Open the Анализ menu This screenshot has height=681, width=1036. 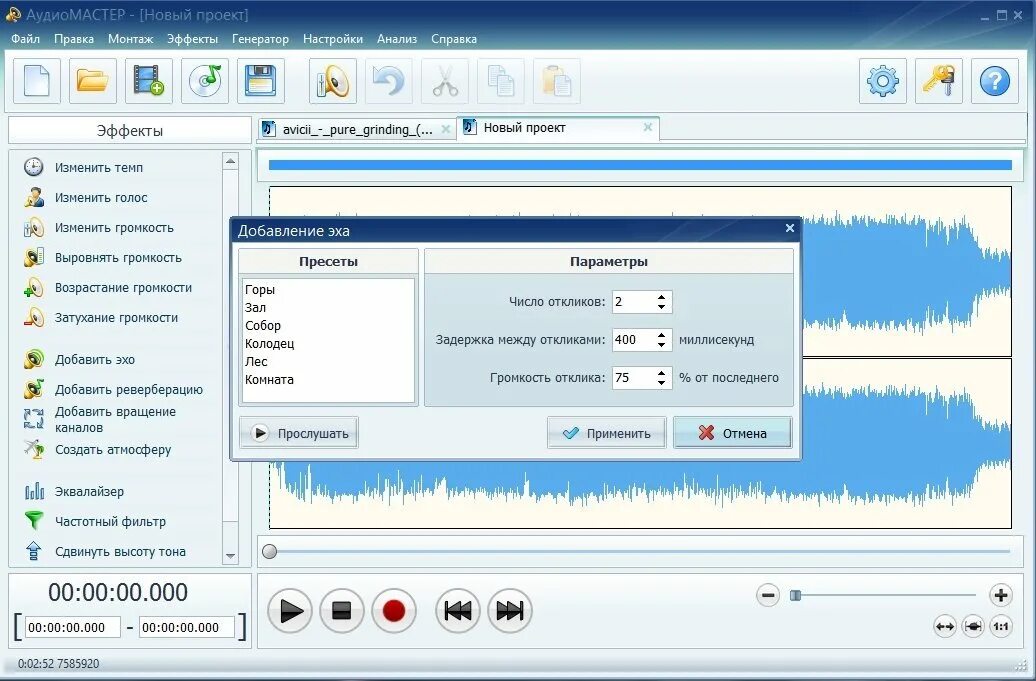396,39
